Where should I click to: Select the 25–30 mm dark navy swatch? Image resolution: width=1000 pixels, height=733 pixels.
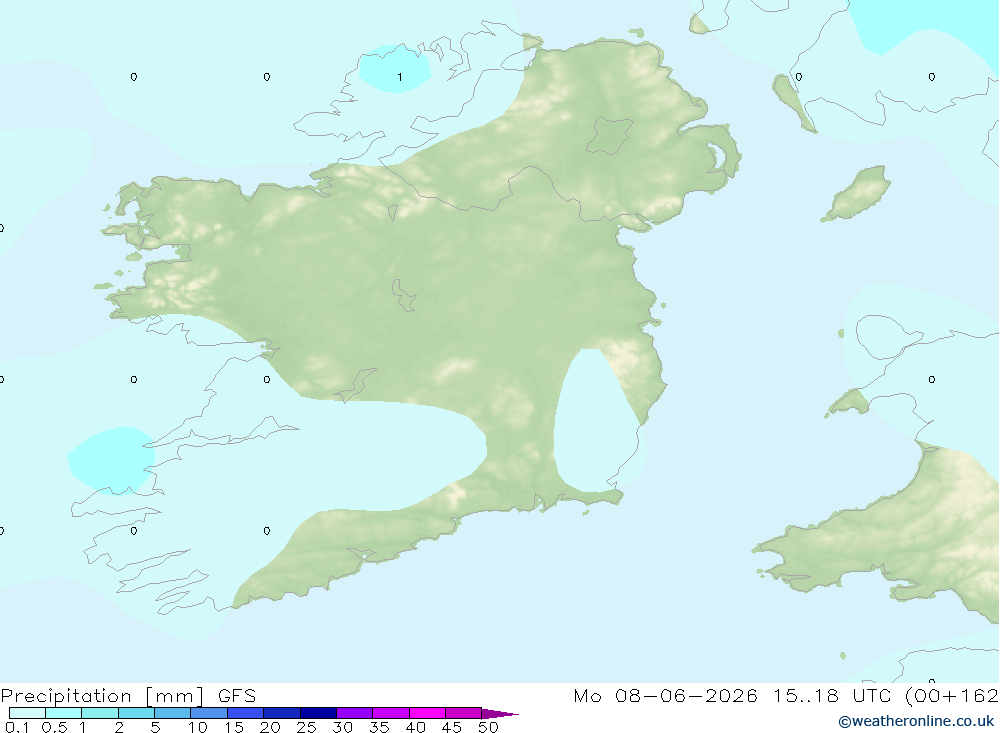318,713
